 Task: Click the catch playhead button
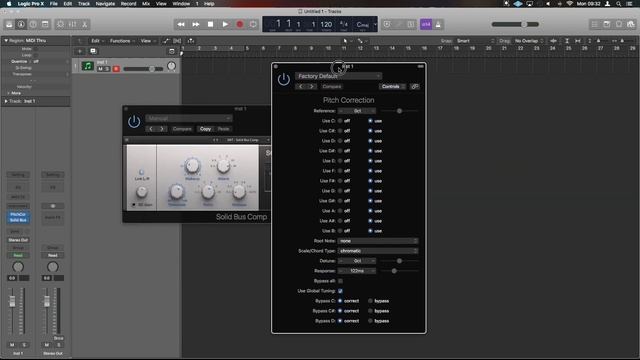[191, 41]
